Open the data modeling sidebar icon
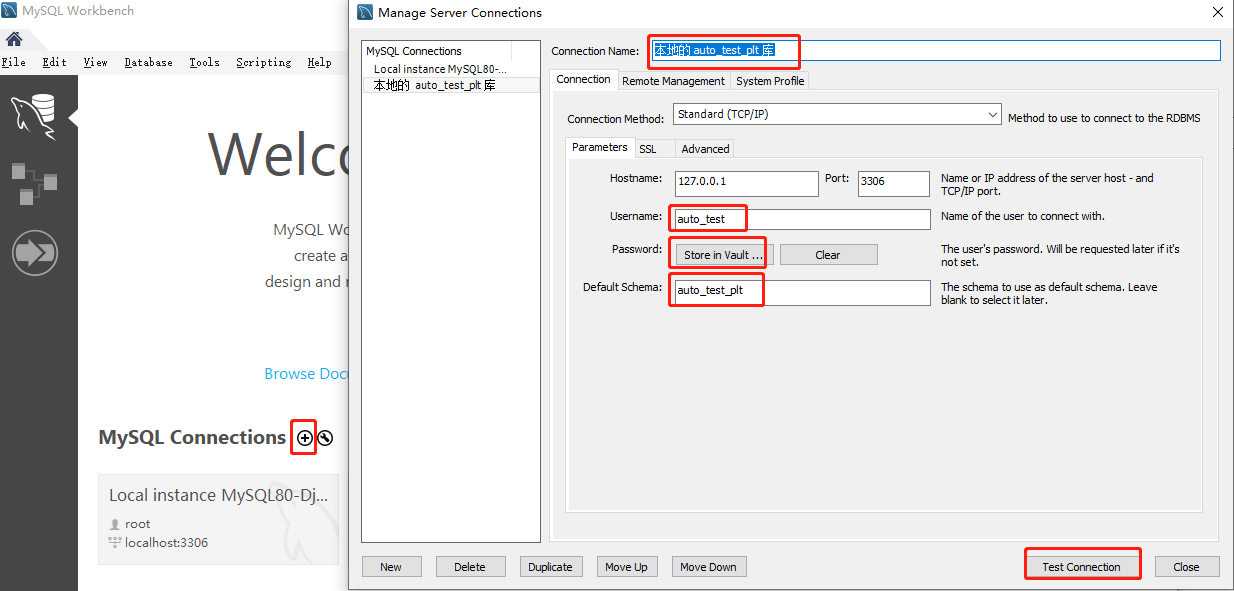The height and width of the screenshot is (591, 1234). pyautogui.click(x=34, y=184)
